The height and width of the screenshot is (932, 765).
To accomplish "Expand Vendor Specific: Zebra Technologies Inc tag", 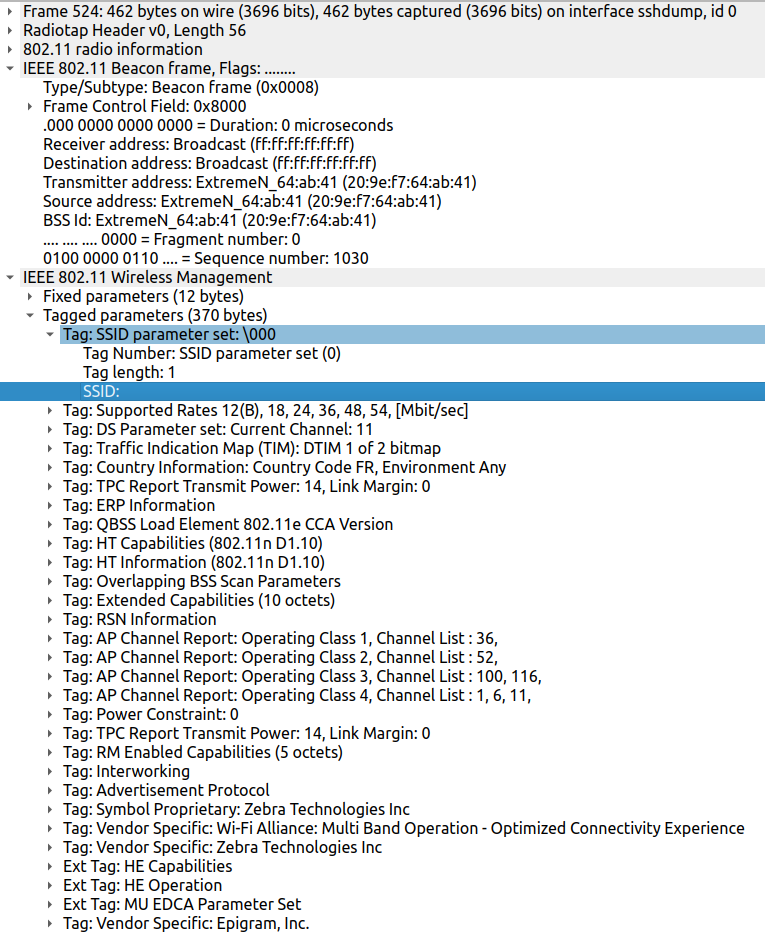I will point(50,848).
